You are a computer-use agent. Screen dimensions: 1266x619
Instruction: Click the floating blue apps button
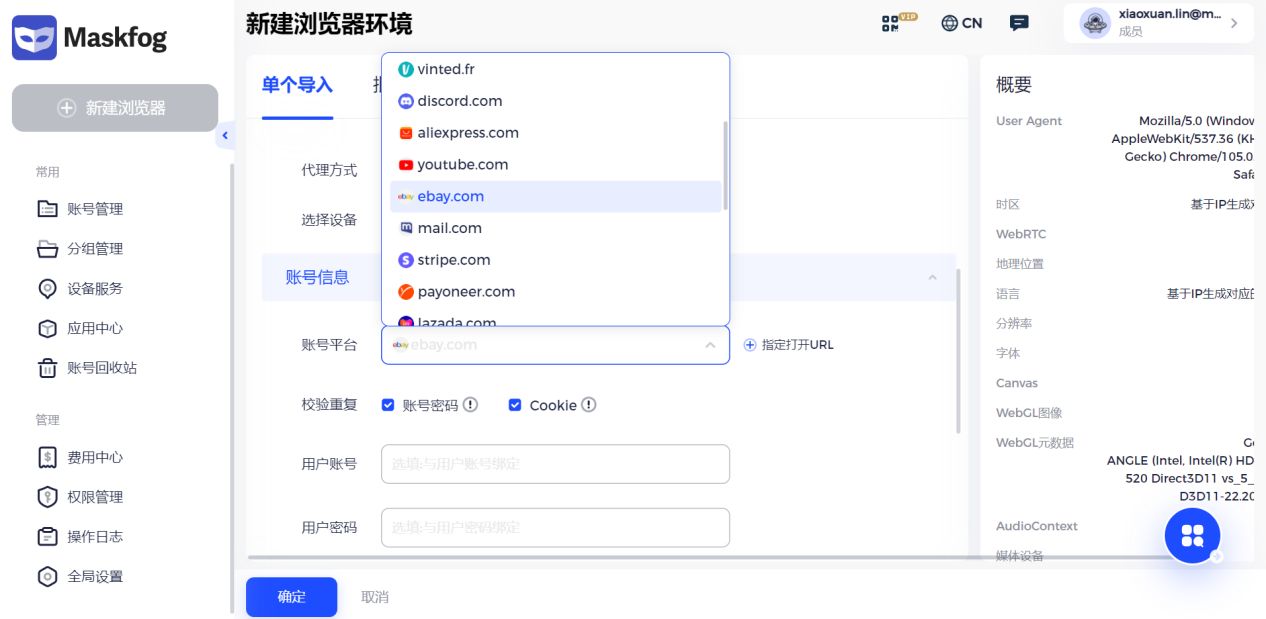(1192, 536)
